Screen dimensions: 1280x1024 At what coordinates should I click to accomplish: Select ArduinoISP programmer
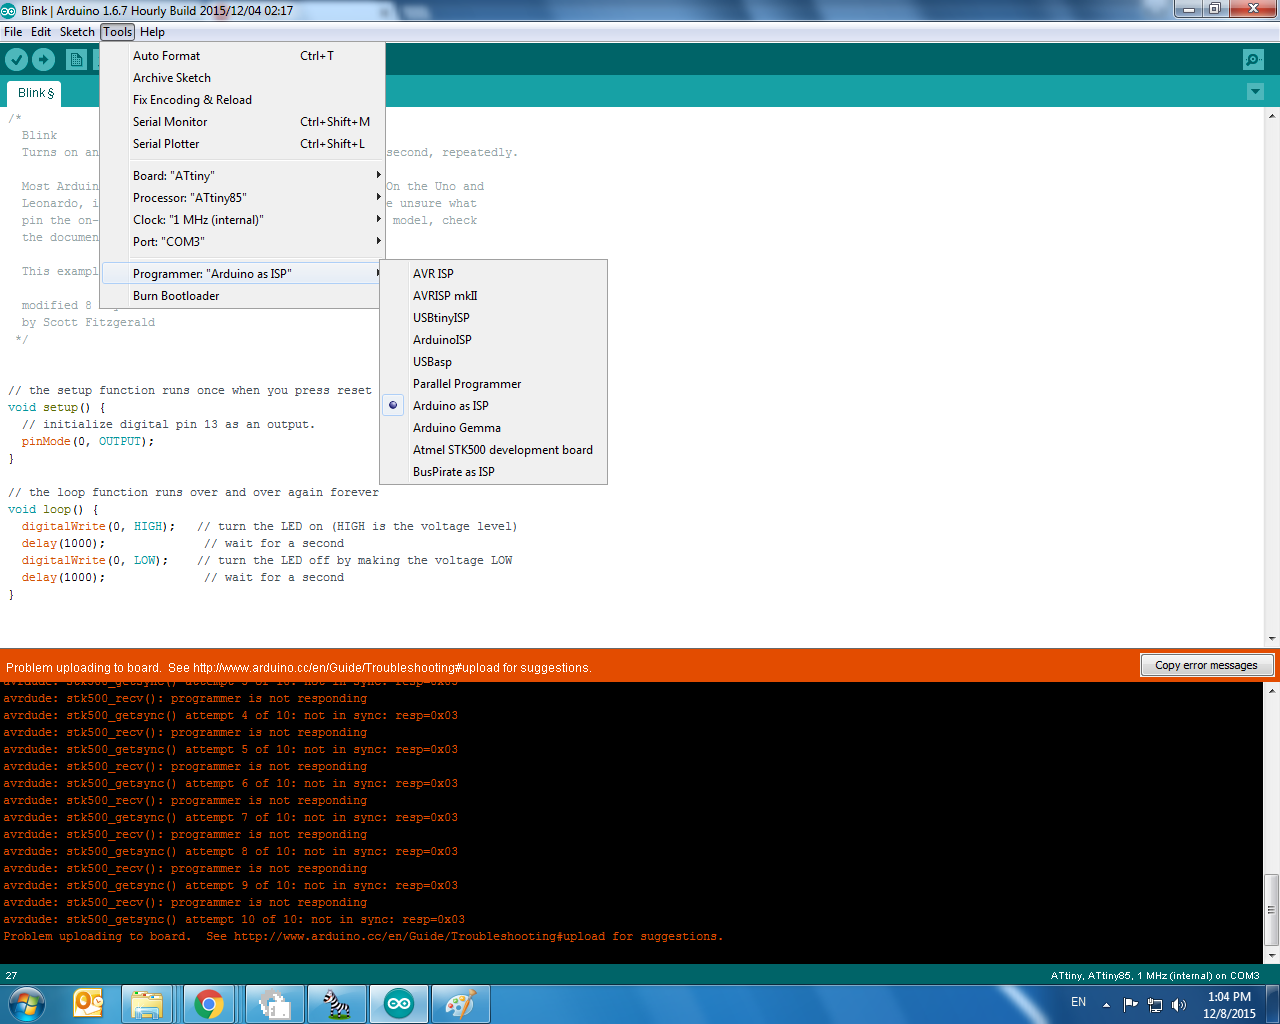point(493,340)
